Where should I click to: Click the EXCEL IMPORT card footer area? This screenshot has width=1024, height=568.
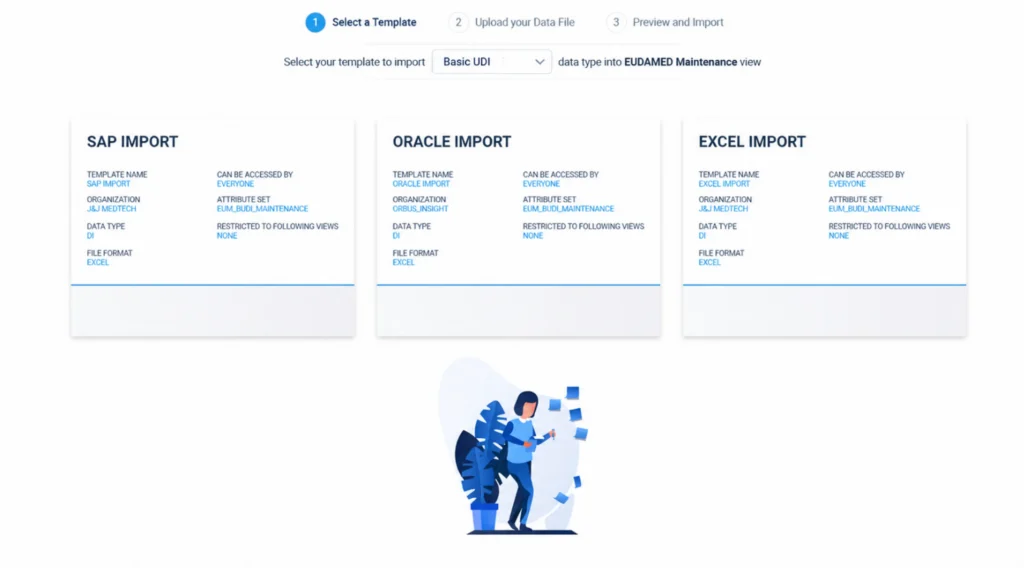[824, 311]
